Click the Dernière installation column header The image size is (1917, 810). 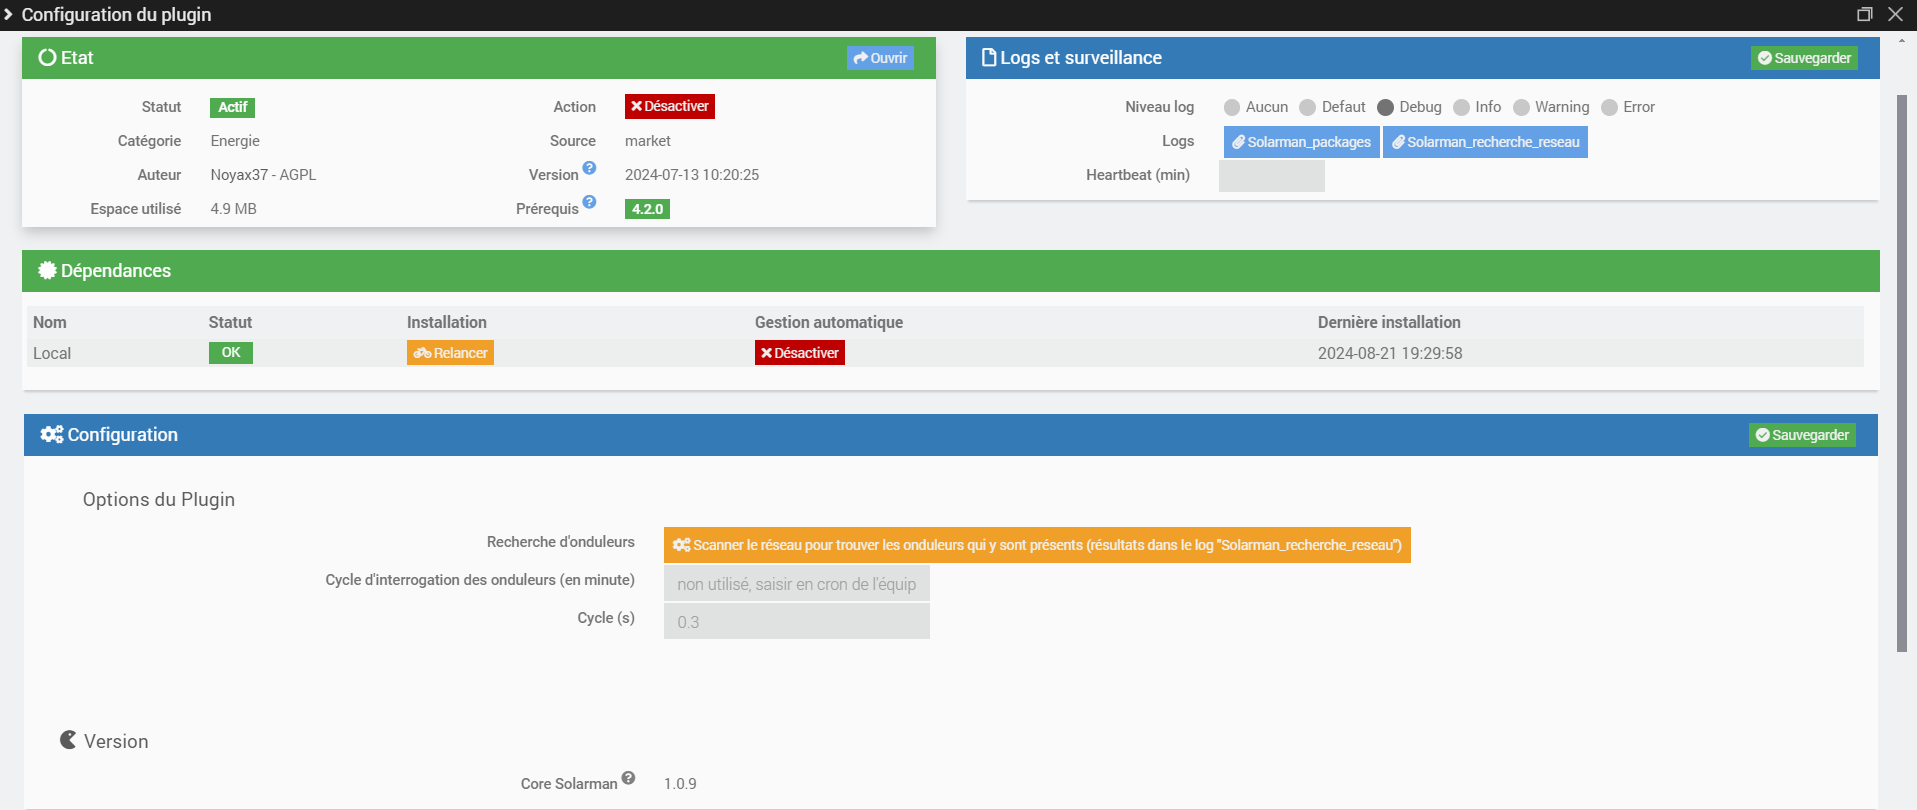pyautogui.click(x=1389, y=322)
